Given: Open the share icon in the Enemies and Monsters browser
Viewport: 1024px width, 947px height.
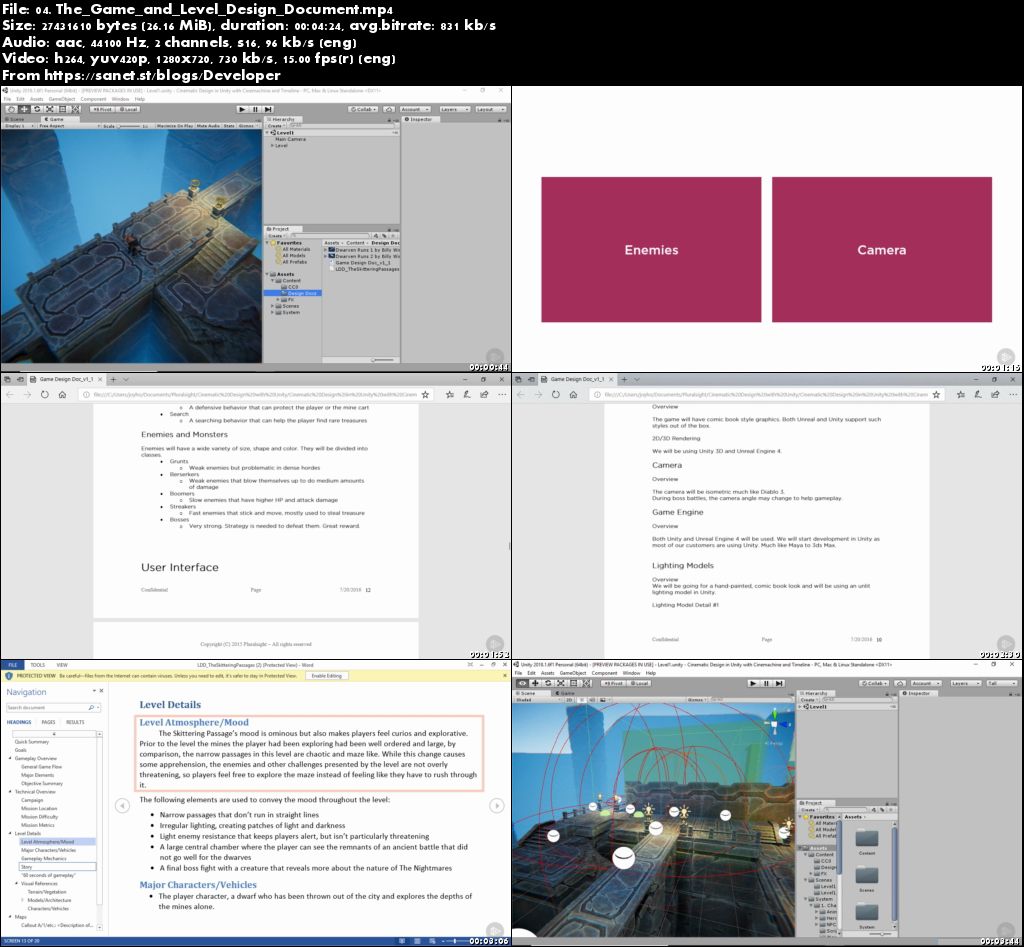Looking at the screenshot, I should click(x=484, y=394).
